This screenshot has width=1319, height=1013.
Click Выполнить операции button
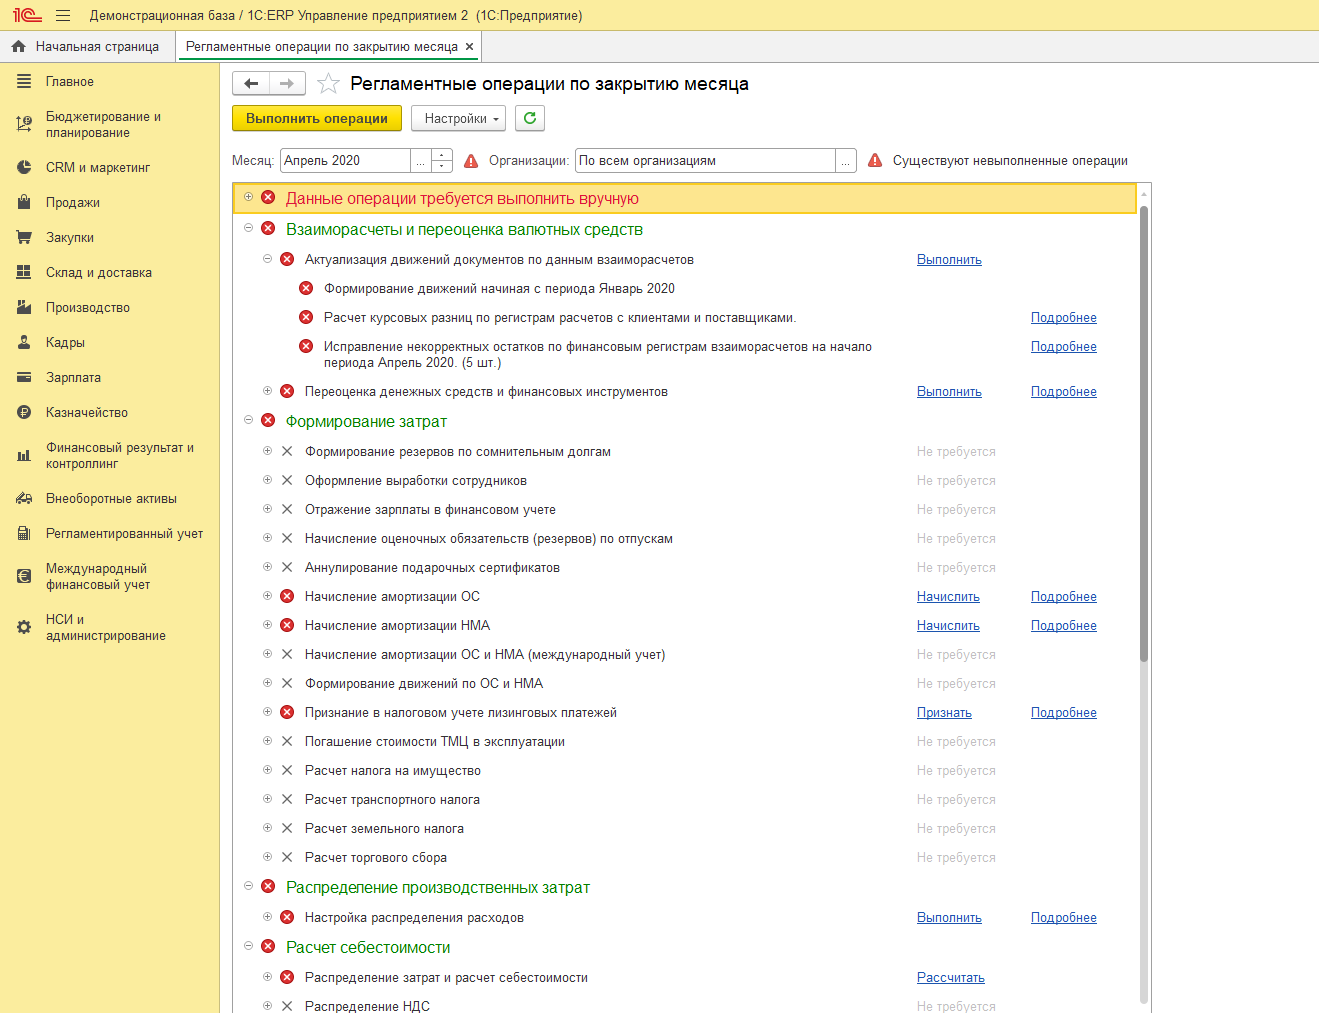point(317,118)
